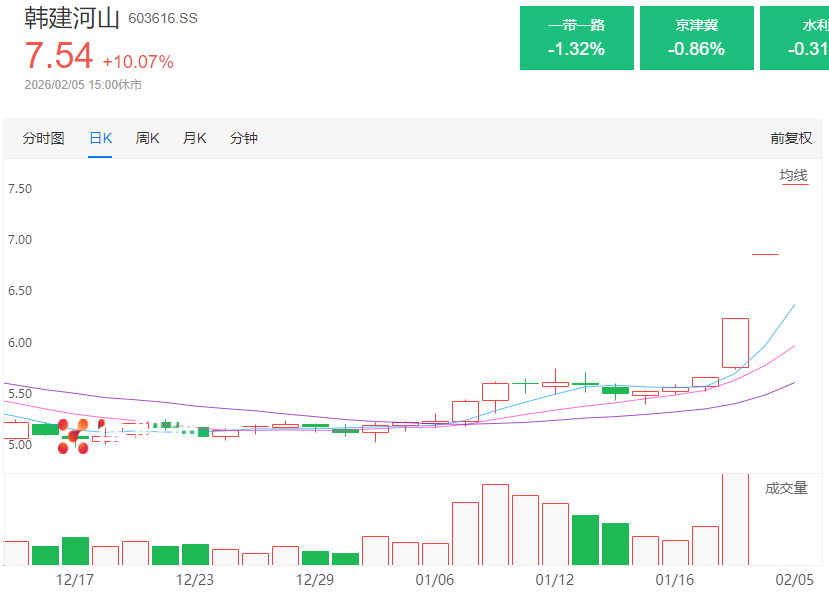Image resolution: width=829 pixels, height=592 pixels.
Task: Click the stock code 603616.SS
Action: point(163,19)
